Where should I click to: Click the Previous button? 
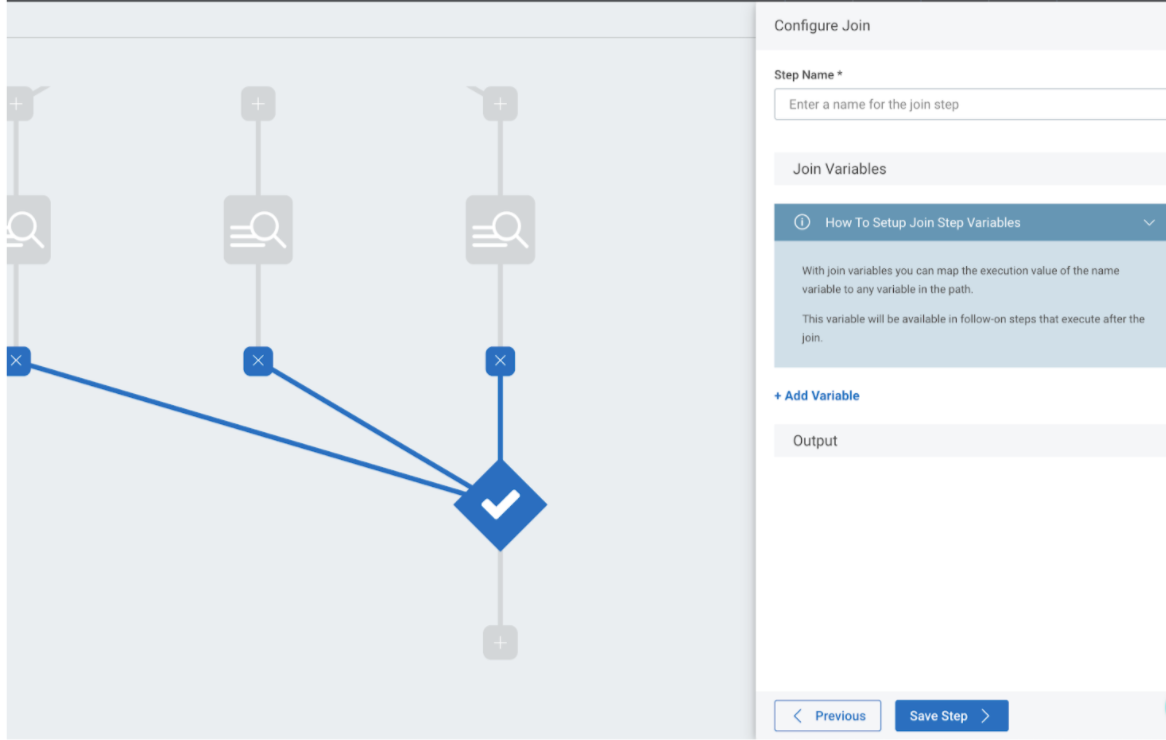[x=827, y=716]
